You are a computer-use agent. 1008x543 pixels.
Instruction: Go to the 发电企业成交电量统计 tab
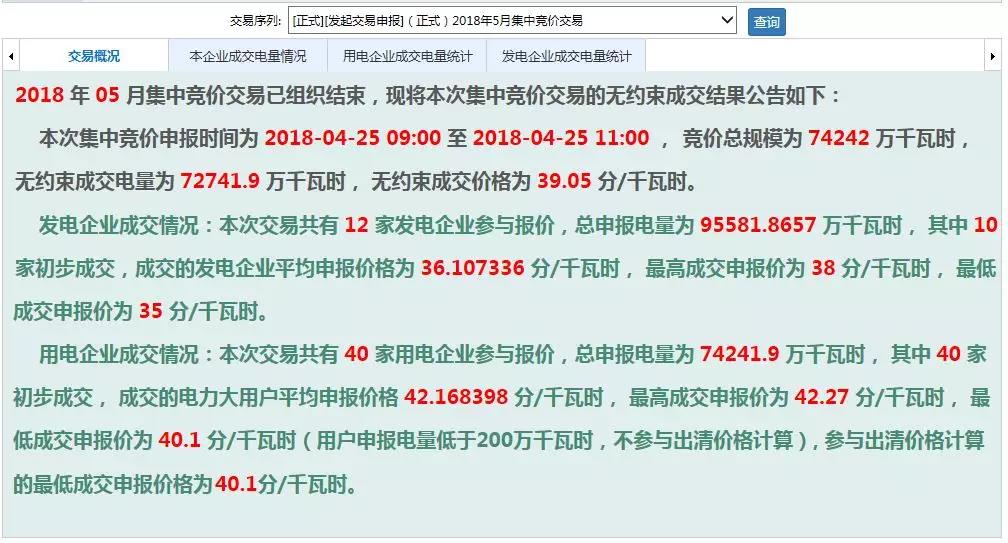566,57
